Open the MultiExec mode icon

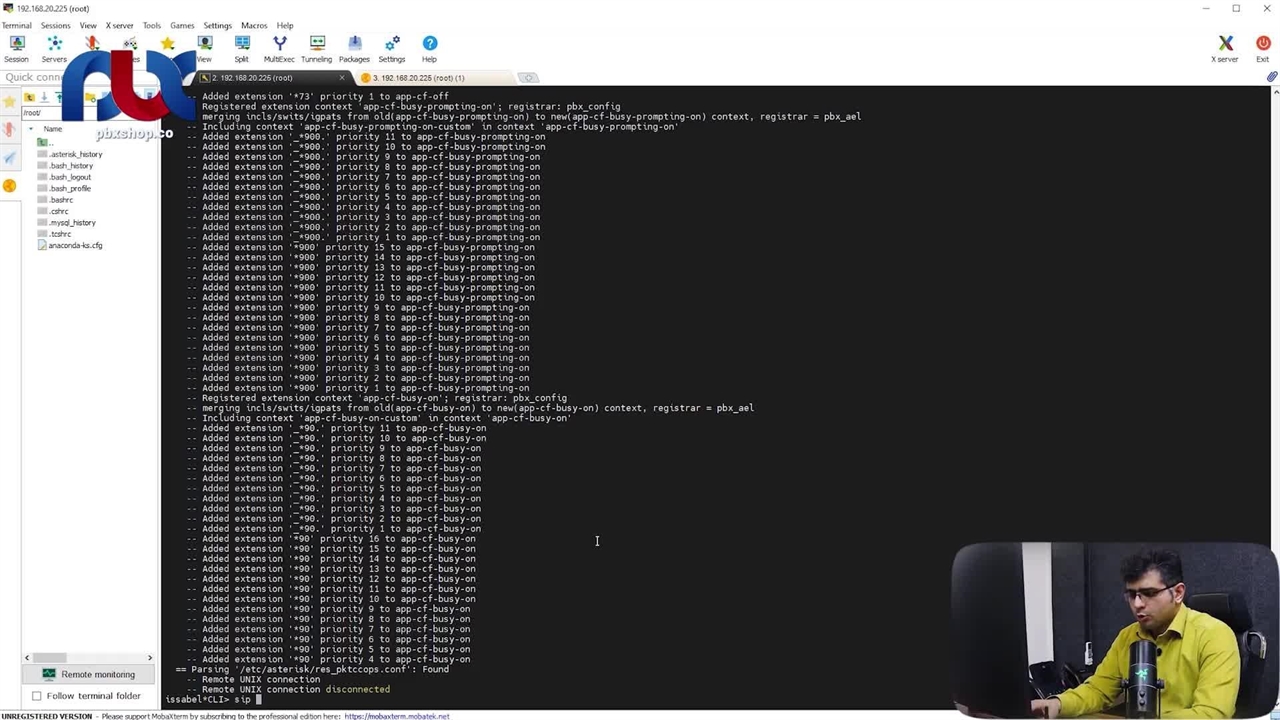coord(279,48)
